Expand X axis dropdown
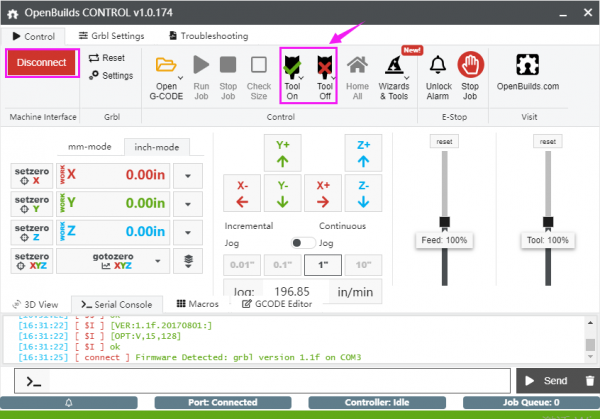The width and height of the screenshot is (600, 419). pyautogui.click(x=188, y=176)
